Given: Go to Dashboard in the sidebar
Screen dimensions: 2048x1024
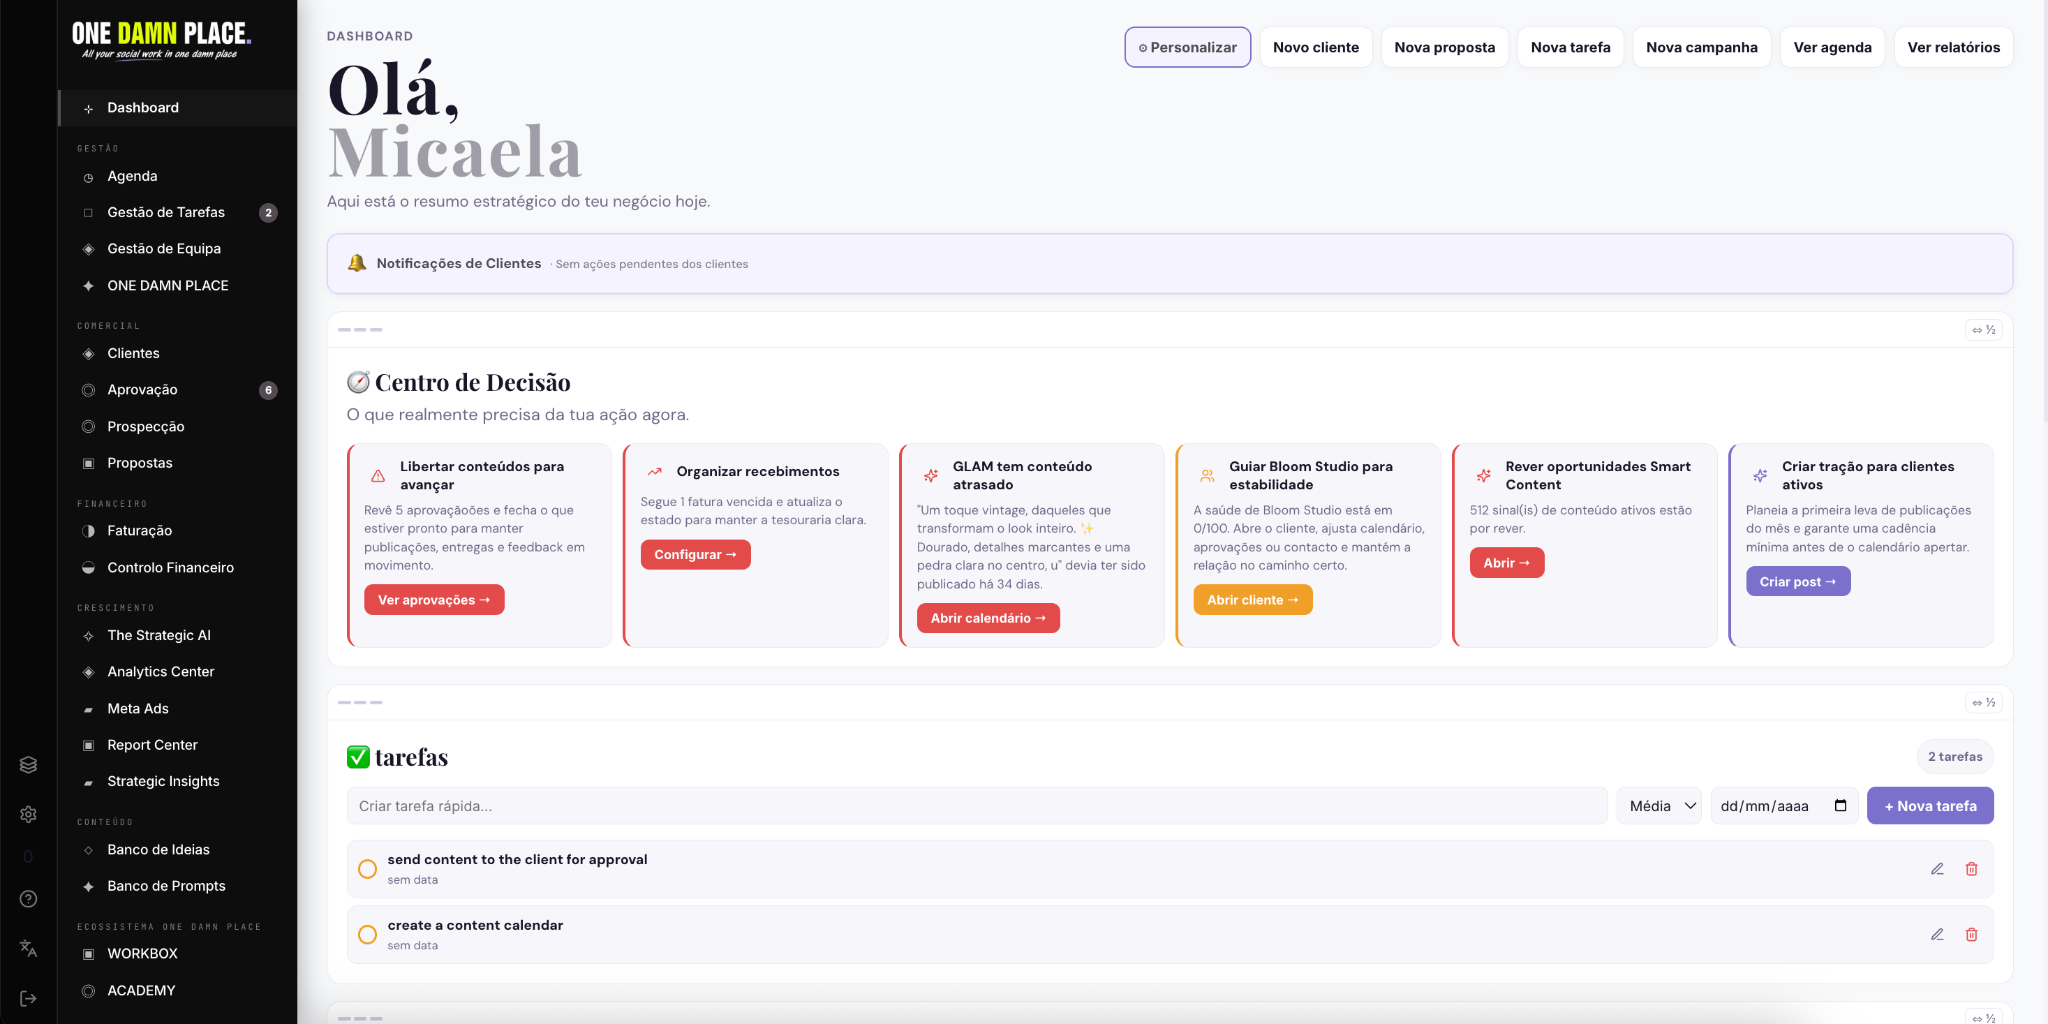Looking at the screenshot, I should pyautogui.click(x=178, y=108).
